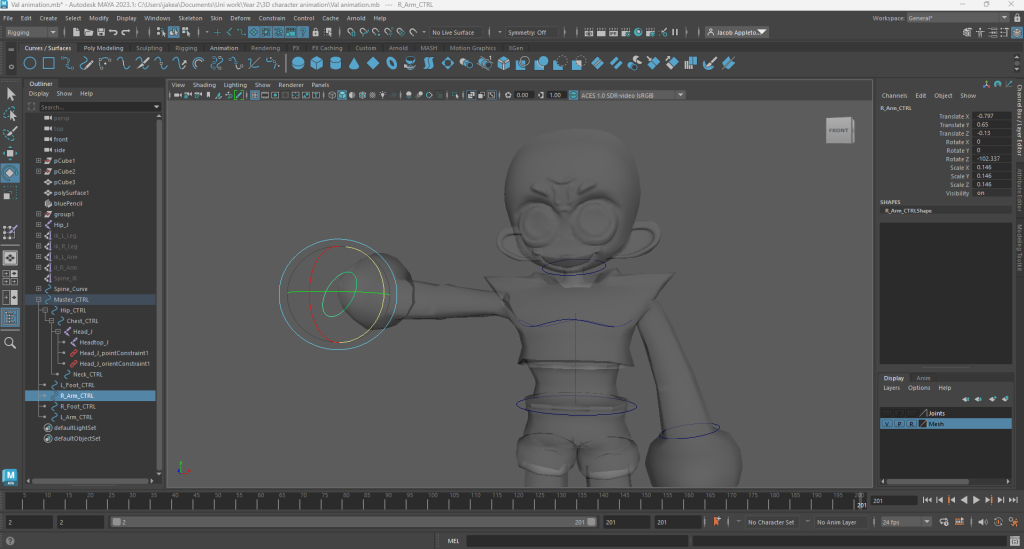
Task: Click the polygon cube shelf icon
Action: [316, 63]
